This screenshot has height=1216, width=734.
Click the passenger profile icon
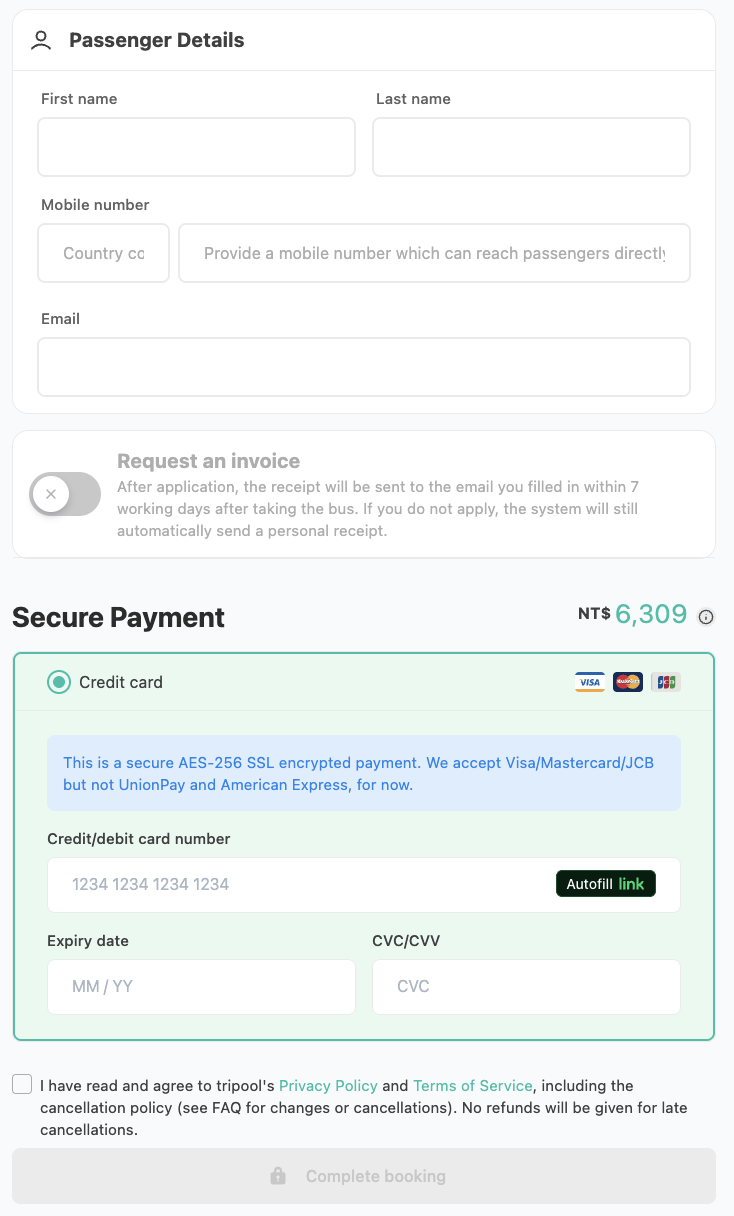(41, 40)
